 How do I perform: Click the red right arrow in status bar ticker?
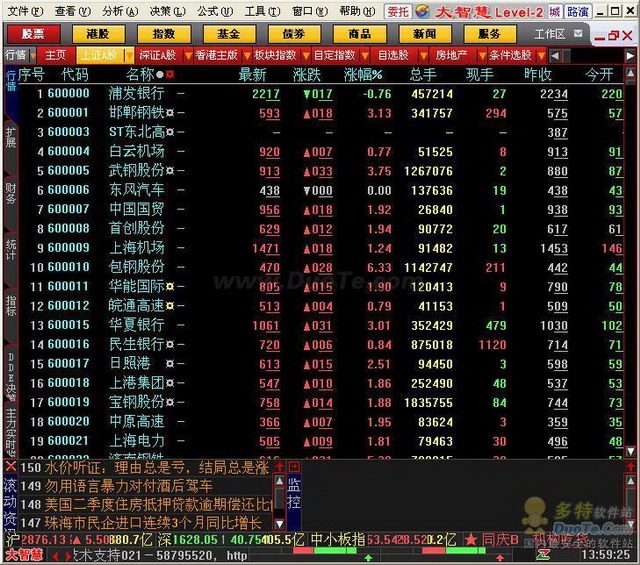67,556
